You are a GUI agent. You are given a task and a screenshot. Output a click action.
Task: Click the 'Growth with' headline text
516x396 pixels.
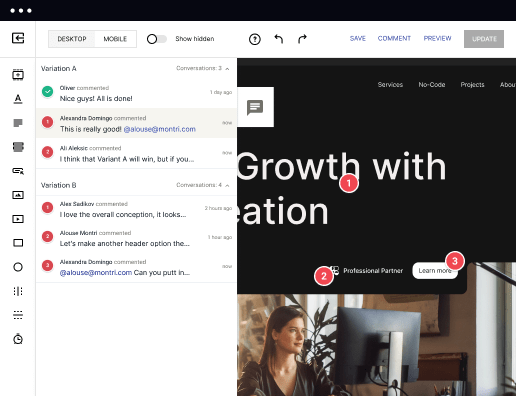tap(342, 166)
